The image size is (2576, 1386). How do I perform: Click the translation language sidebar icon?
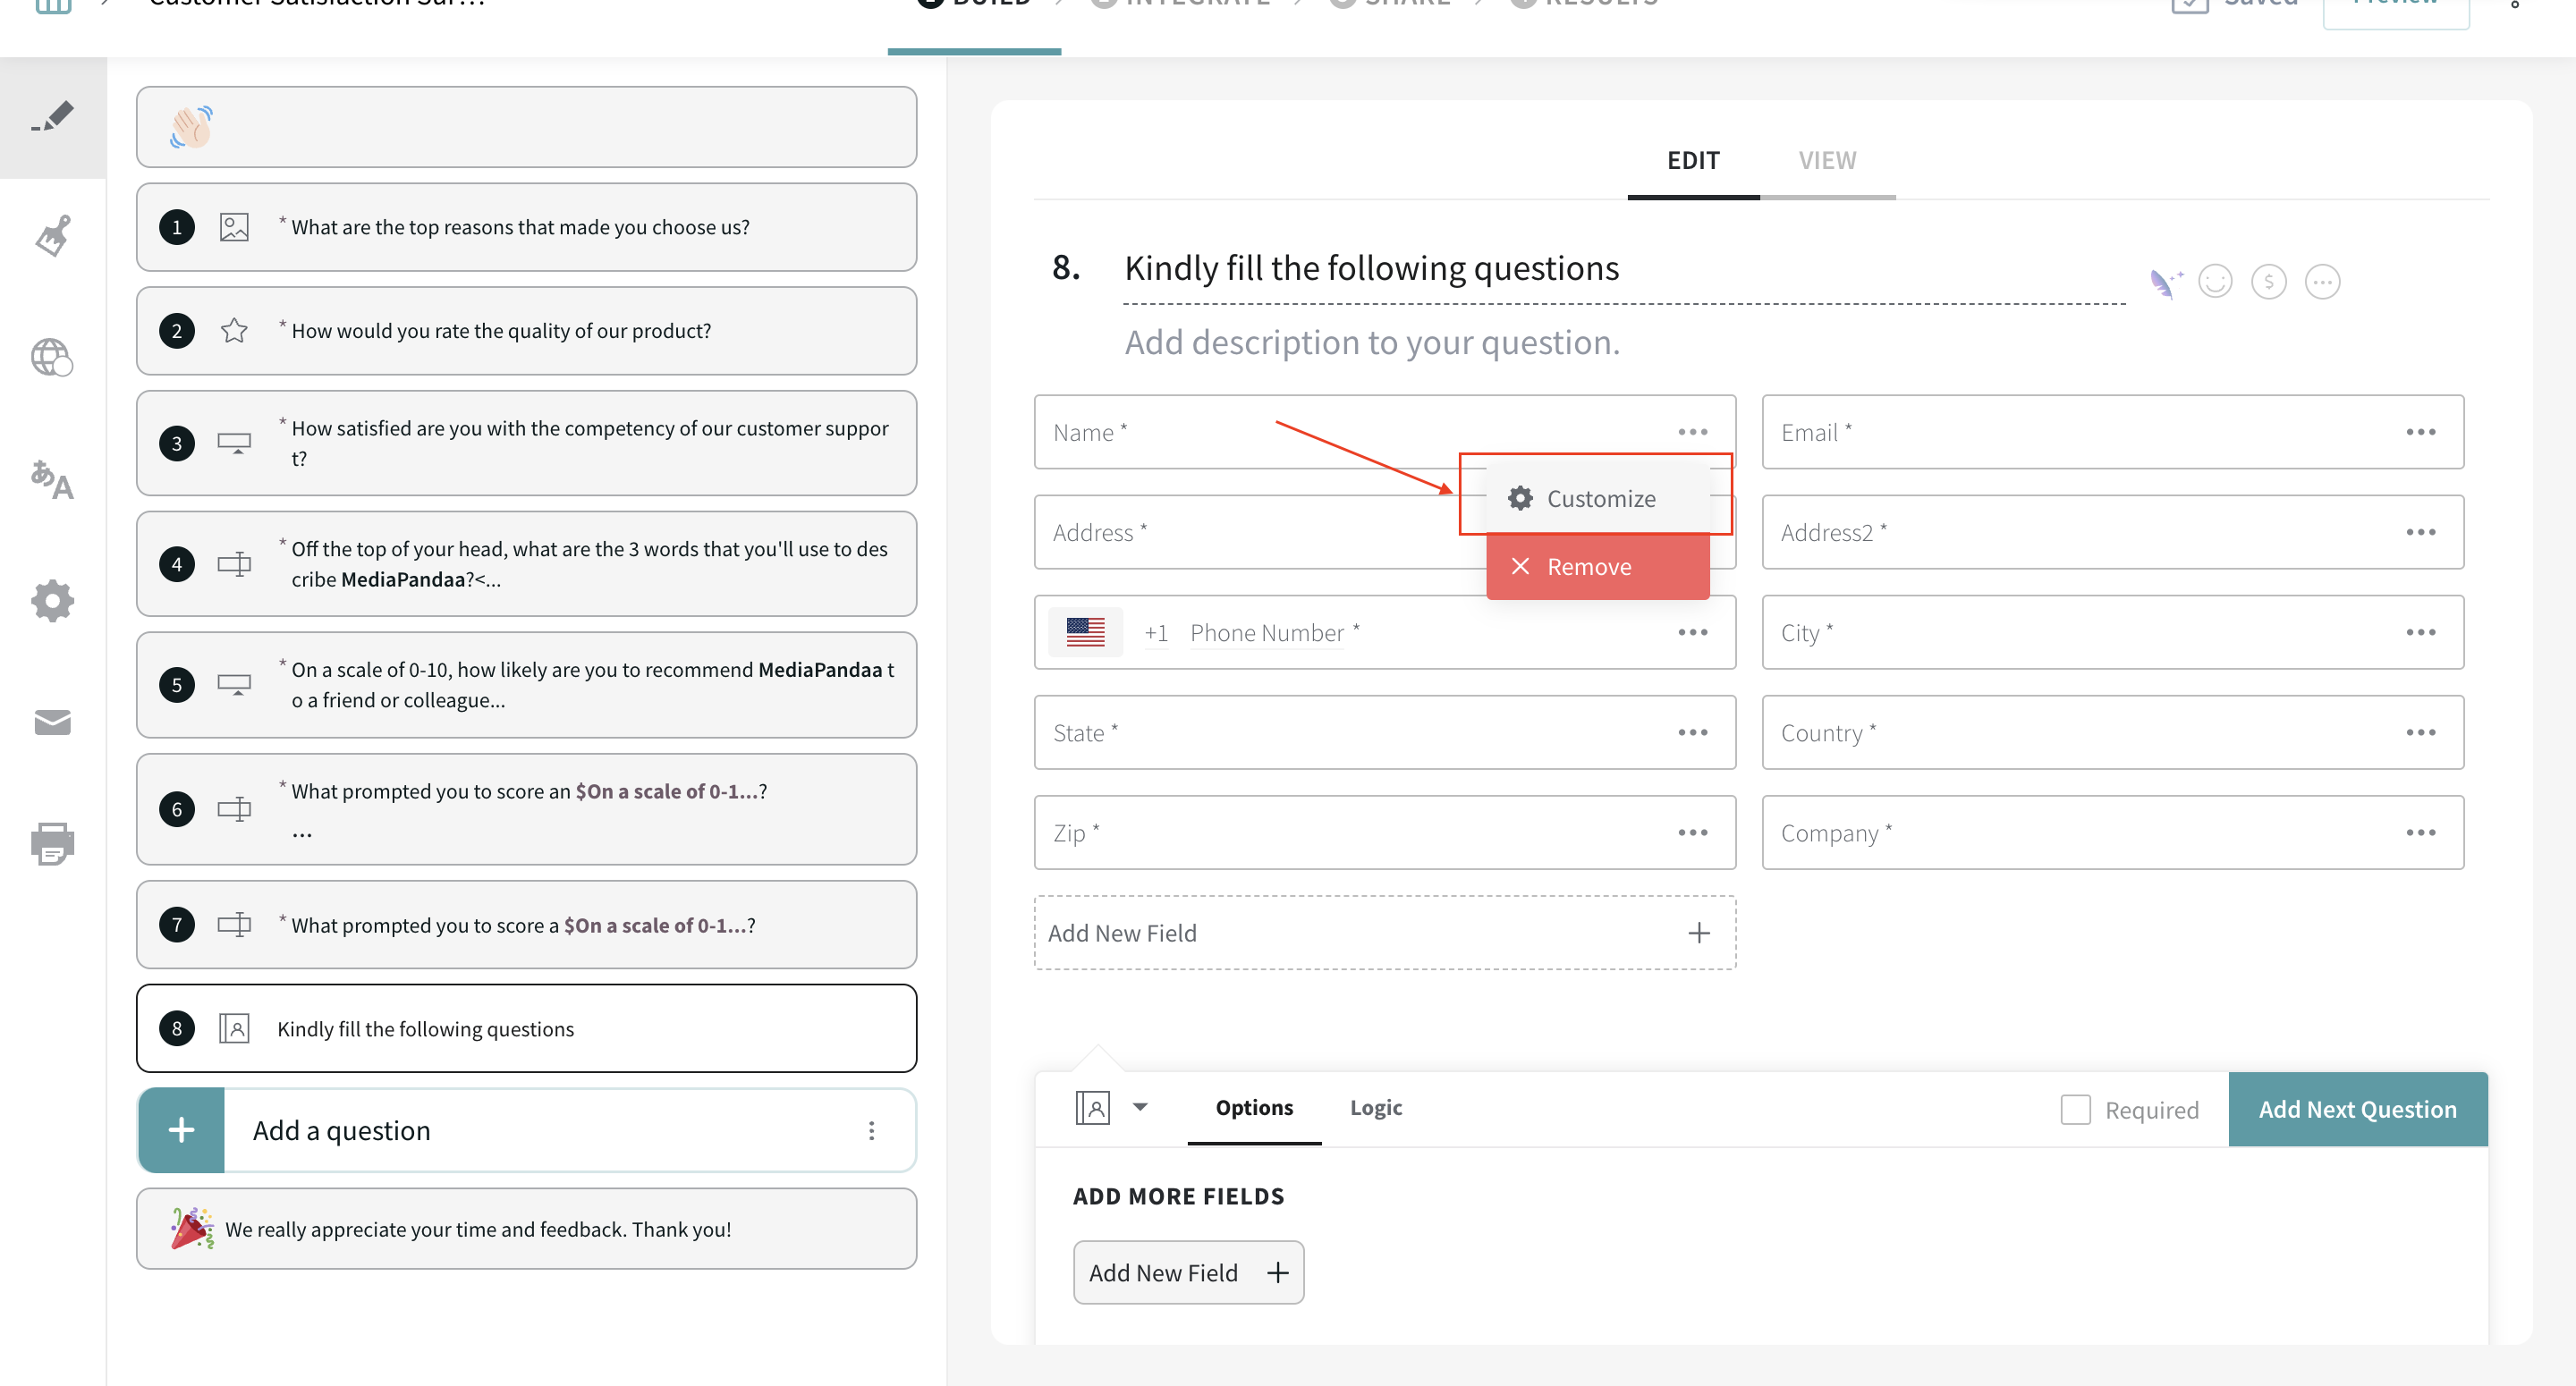[x=53, y=480]
